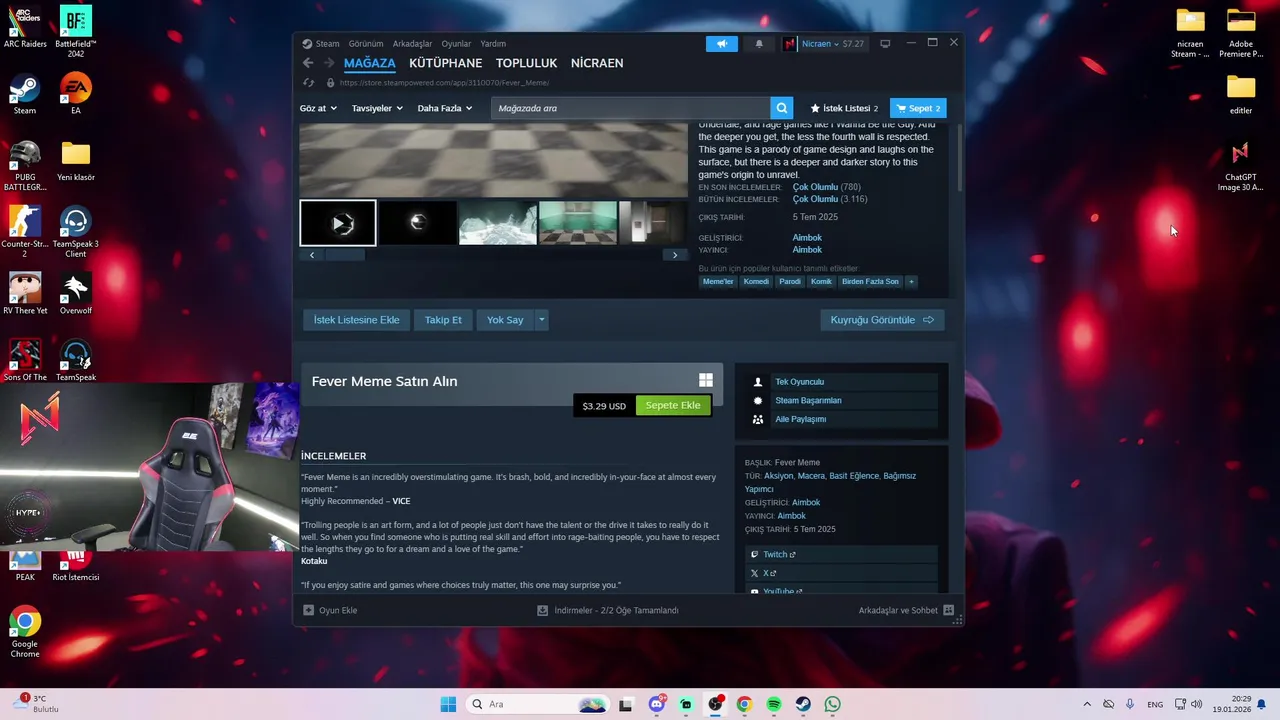This screenshot has width=1280, height=720.
Task: Open the ARC Raiders desktop shortcut
Action: pos(25,28)
